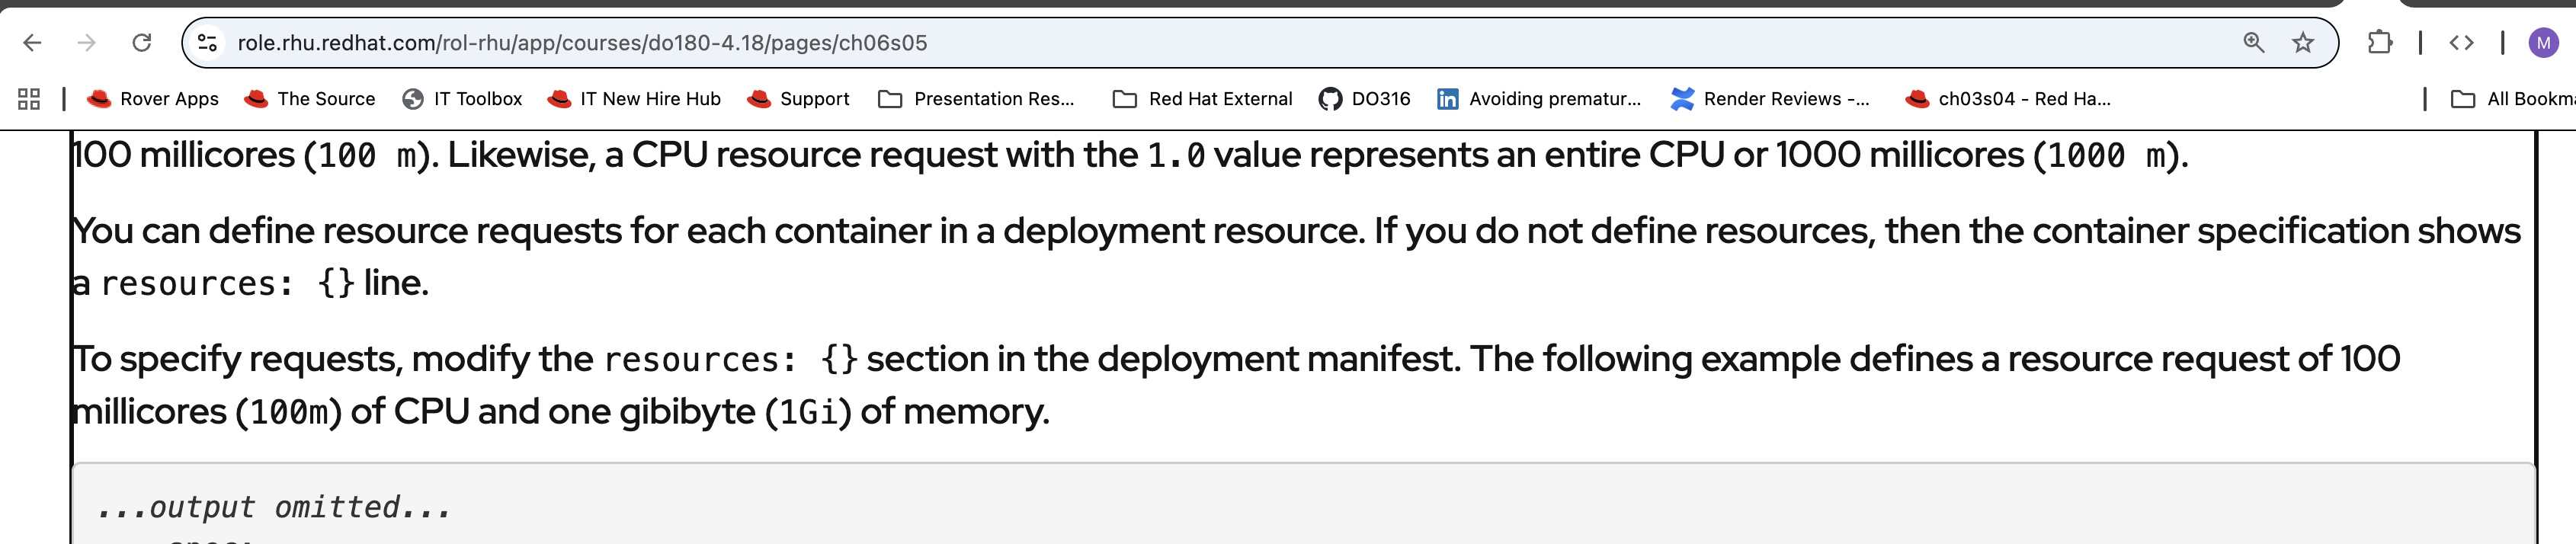This screenshot has height=544, width=2576.
Task: Open the Extensions puzzle icon
Action: pos(2380,43)
